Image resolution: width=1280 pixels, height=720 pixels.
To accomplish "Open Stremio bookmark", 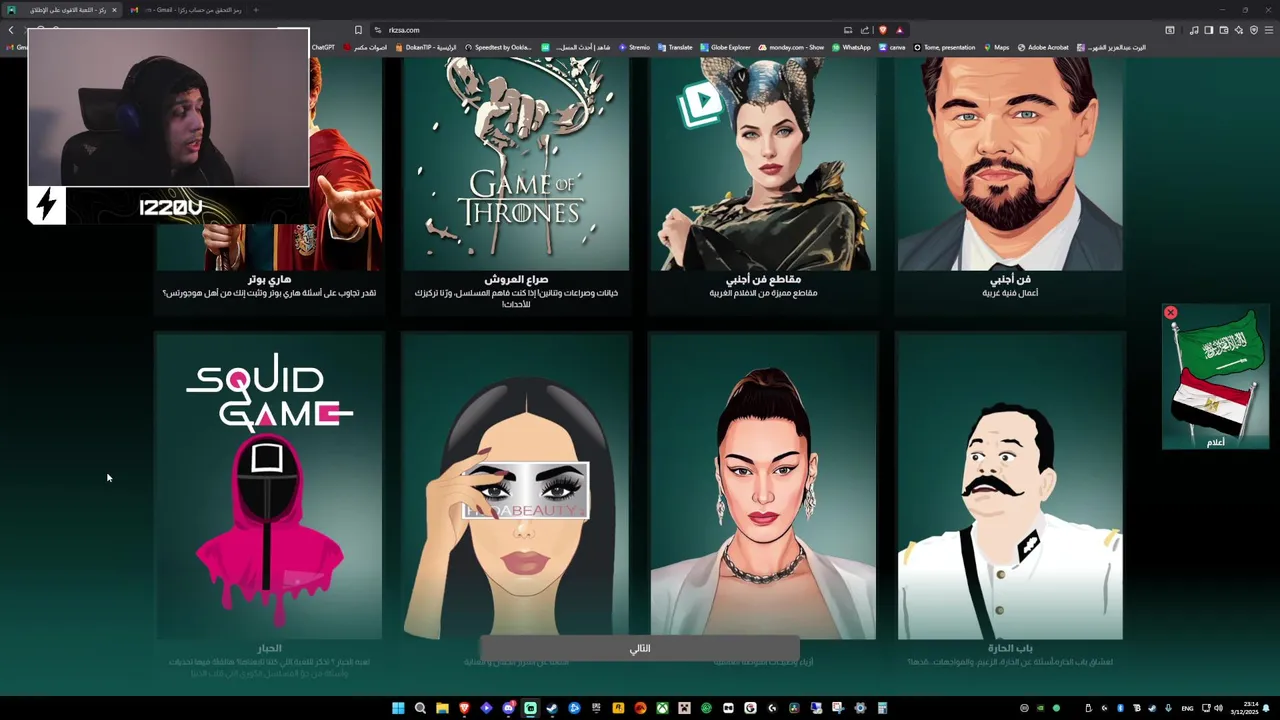I will (x=634, y=47).
